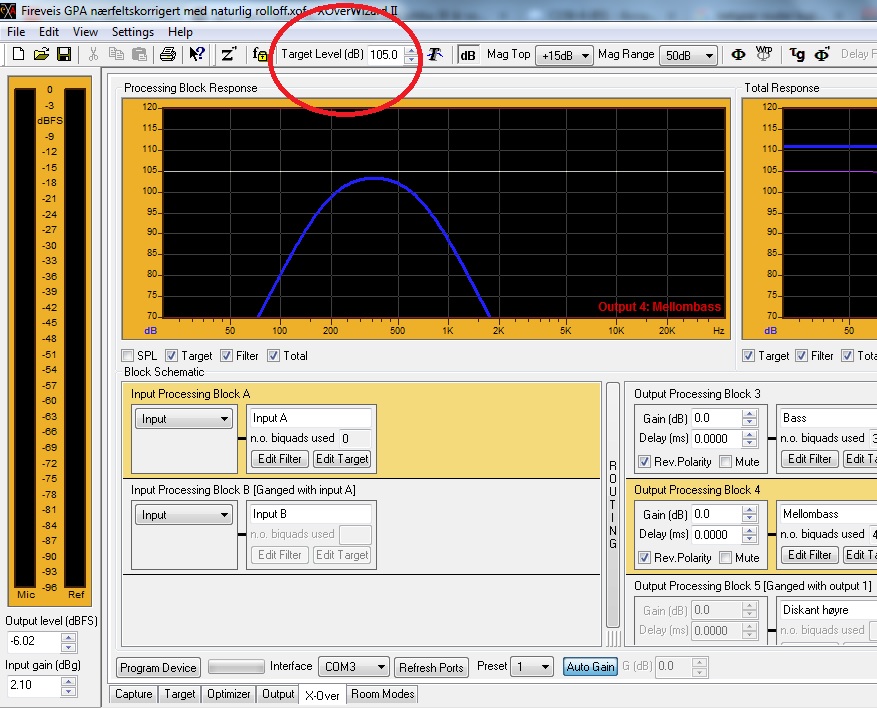Enable the SPL checkbox under Processing Block Response
Viewport: 877px width, 708px height.
(x=128, y=356)
